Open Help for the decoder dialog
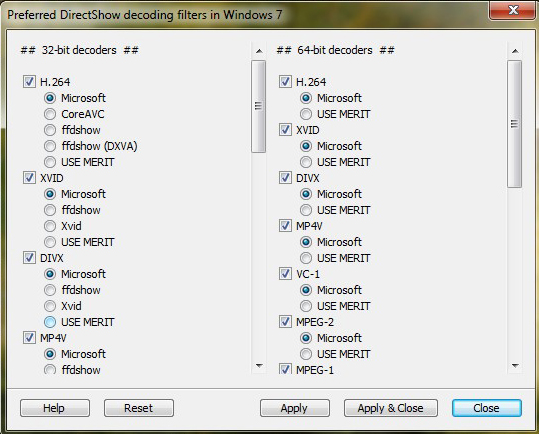This screenshot has width=539, height=434. tap(55, 408)
